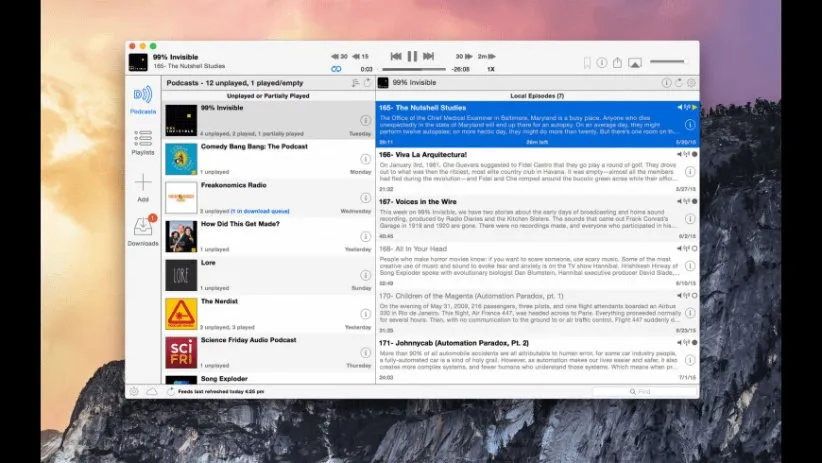The width and height of the screenshot is (822, 463).
Task: Click the Unplayed or Partially Played header
Action: 268,95
